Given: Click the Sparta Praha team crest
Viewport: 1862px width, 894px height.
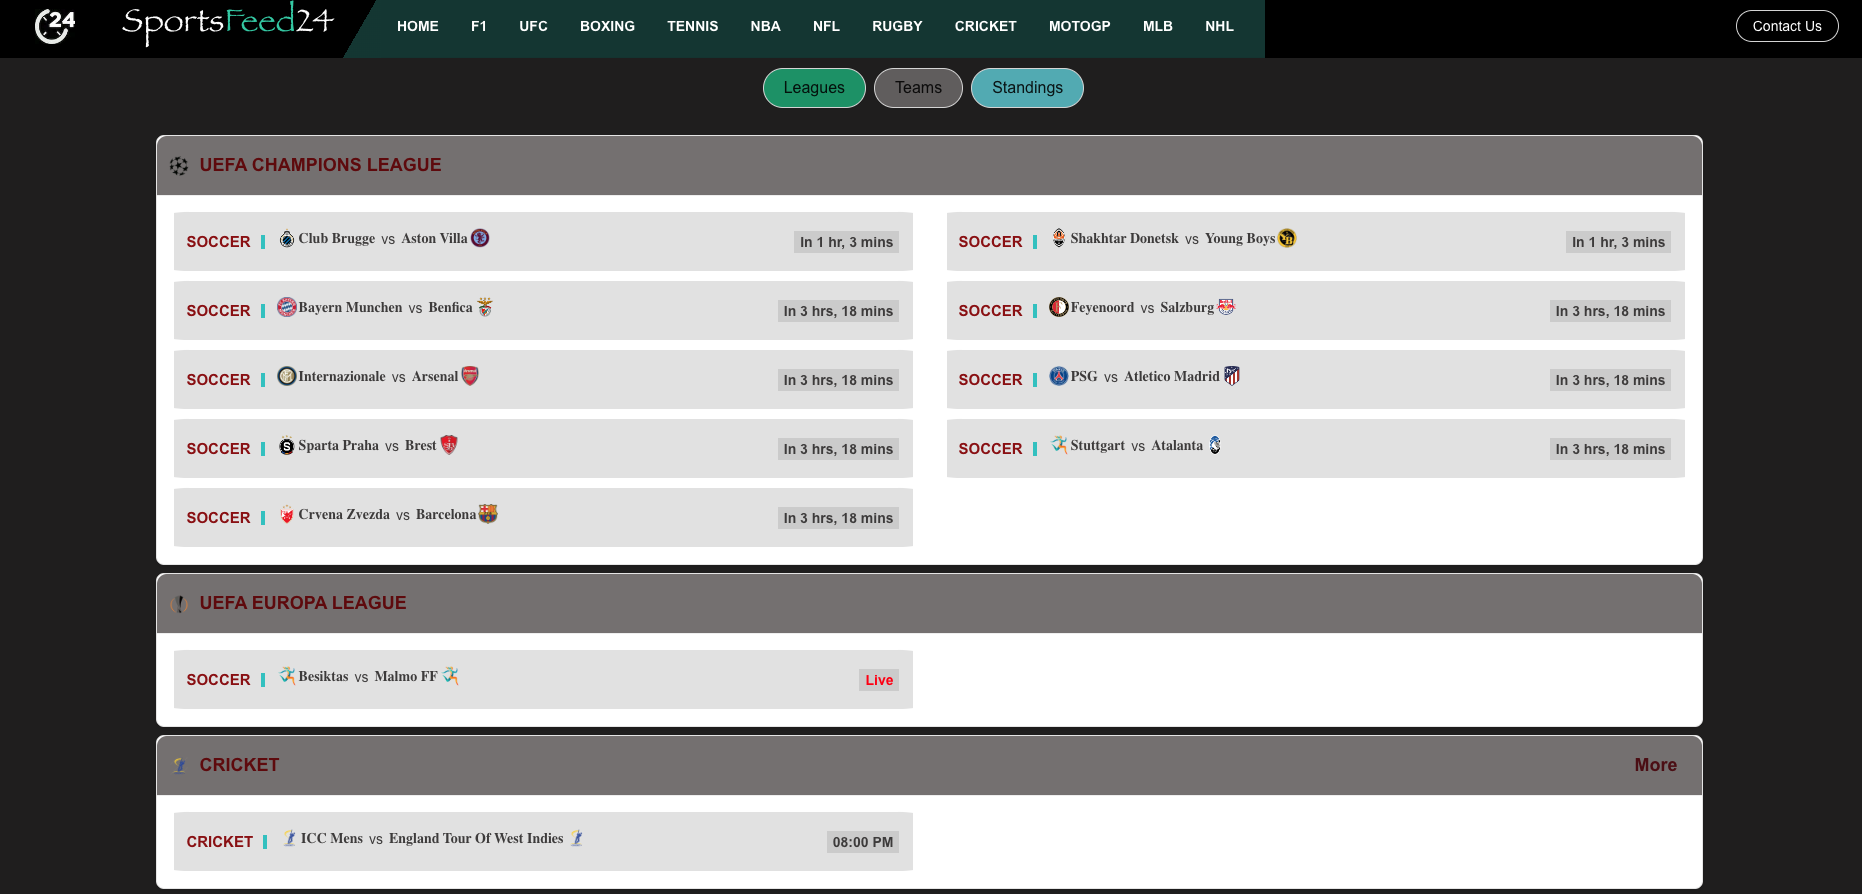Looking at the screenshot, I should (287, 446).
